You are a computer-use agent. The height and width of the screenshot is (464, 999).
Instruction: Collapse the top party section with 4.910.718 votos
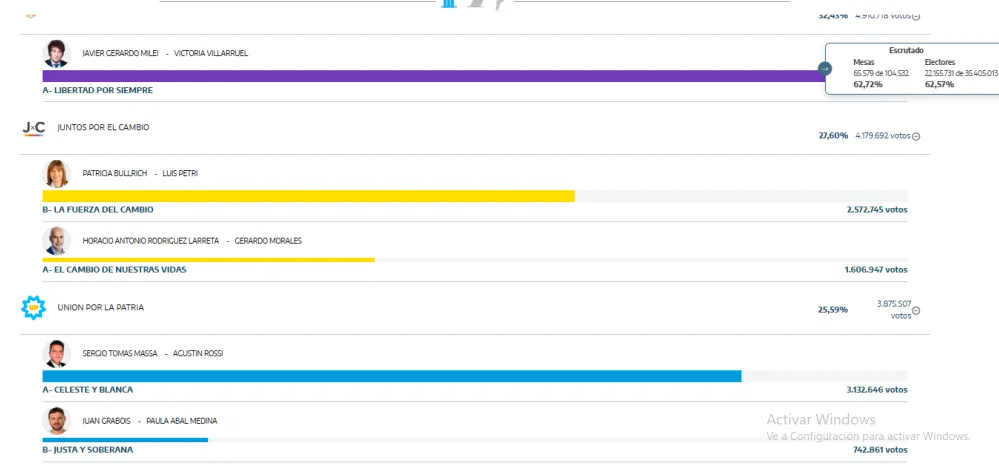coord(916,16)
